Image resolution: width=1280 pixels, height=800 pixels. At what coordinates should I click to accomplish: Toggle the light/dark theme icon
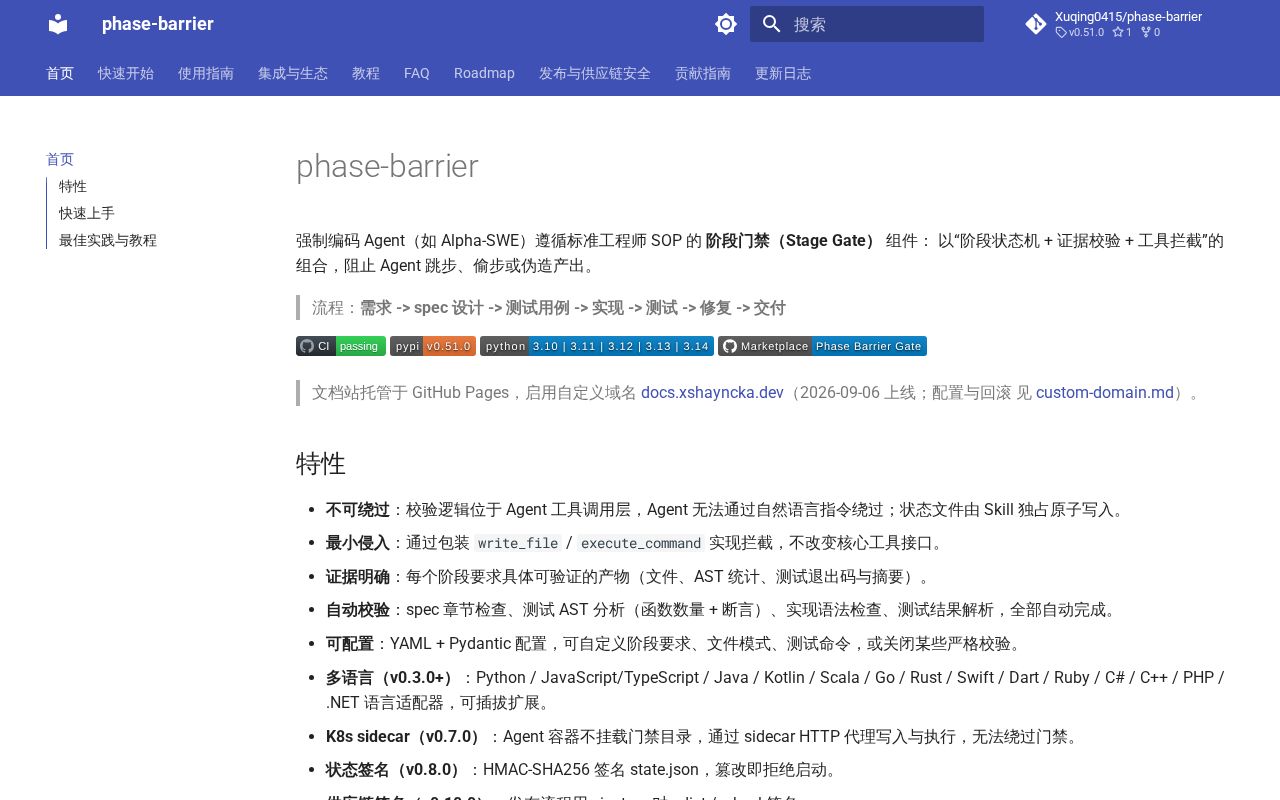click(726, 24)
